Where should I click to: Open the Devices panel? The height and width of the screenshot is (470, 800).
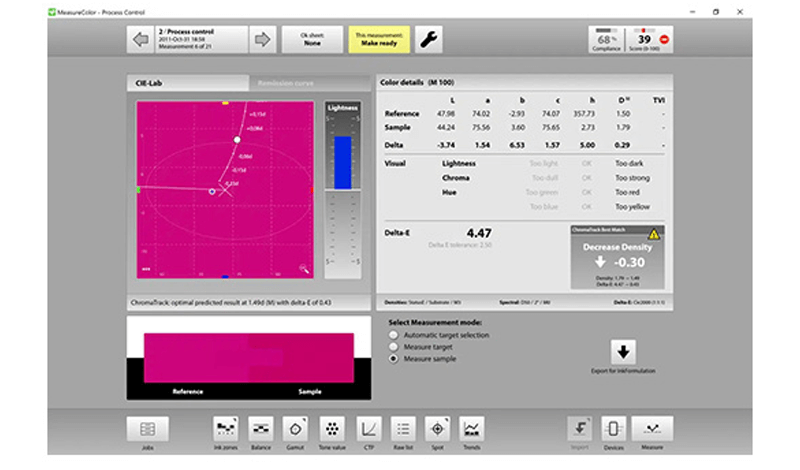tap(613, 429)
